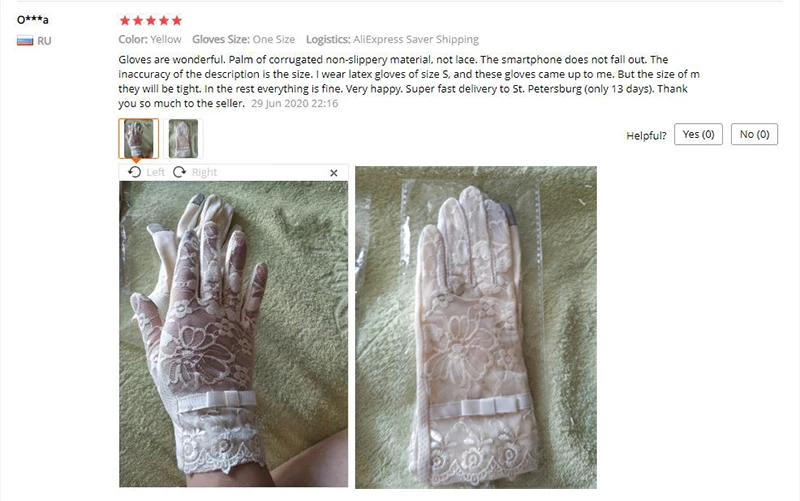Click the packaged glove photo
The image size is (800, 501).
click(476, 328)
